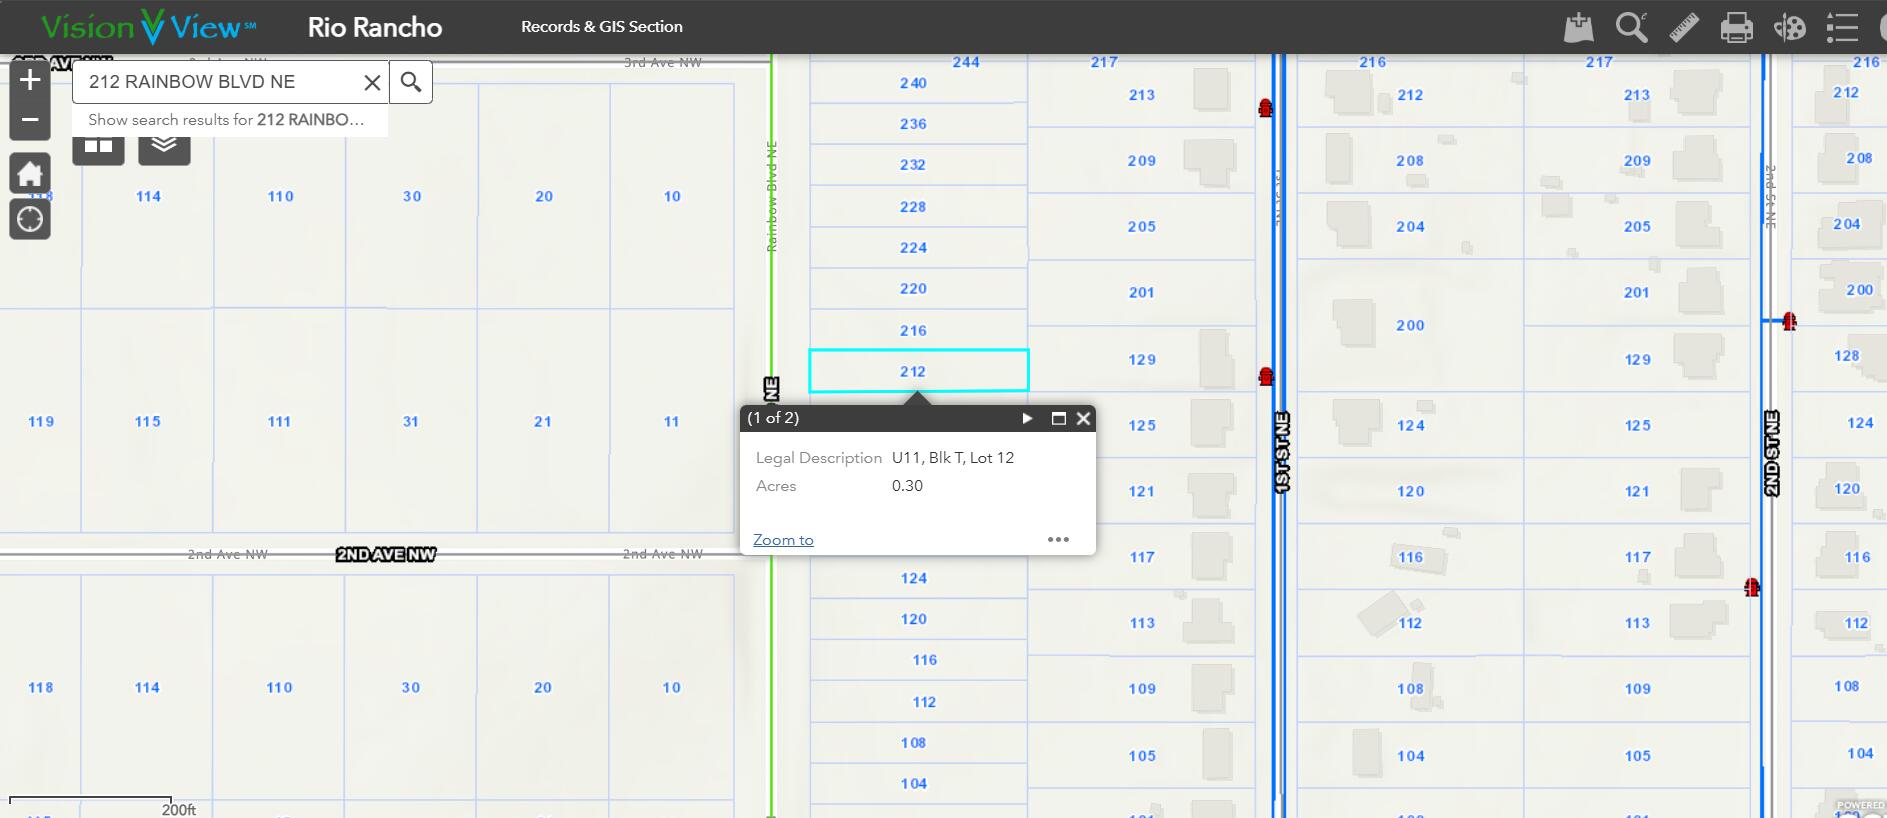Open the Query search tool
Image resolution: width=1887 pixels, height=818 pixels.
click(1632, 27)
